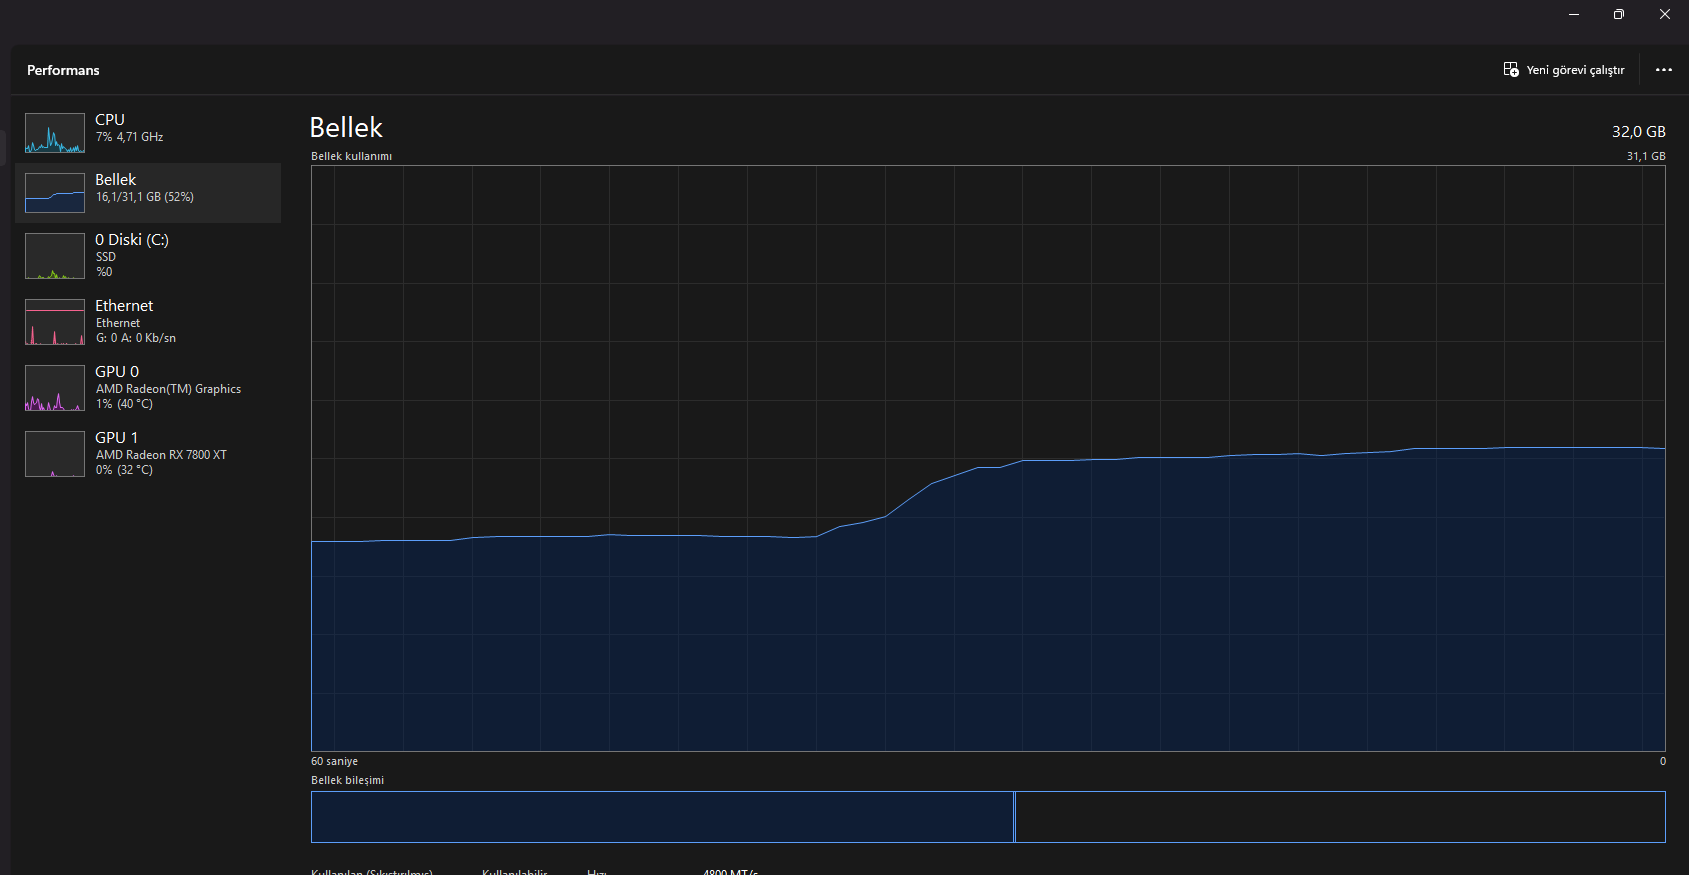Image resolution: width=1689 pixels, height=875 pixels.
Task: Click the 60 saniye axis label
Action: click(334, 761)
